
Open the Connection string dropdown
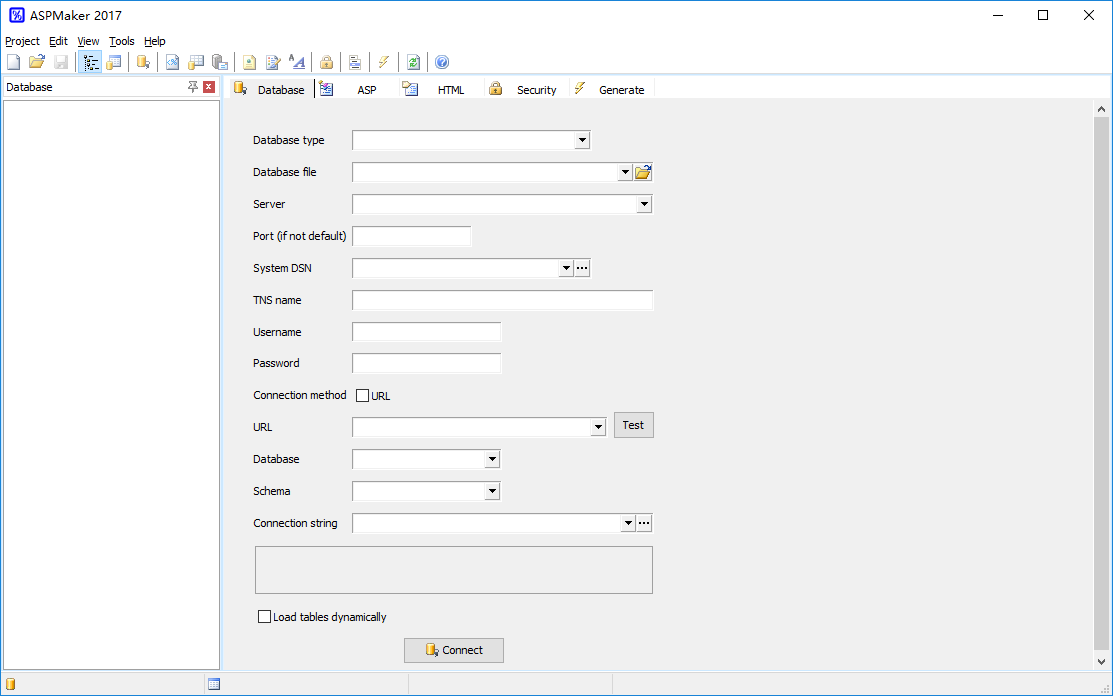628,522
